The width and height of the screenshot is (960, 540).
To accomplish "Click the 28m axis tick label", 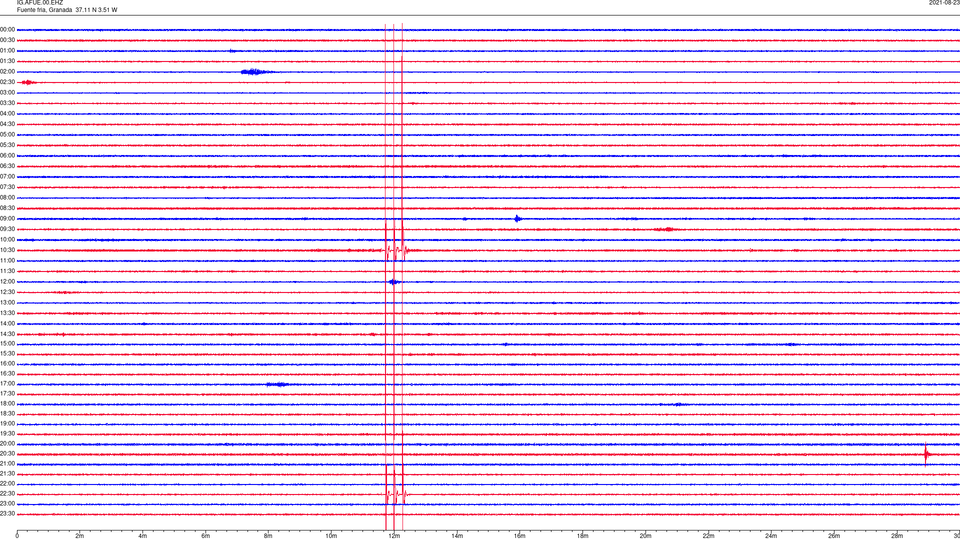I will point(897,536).
